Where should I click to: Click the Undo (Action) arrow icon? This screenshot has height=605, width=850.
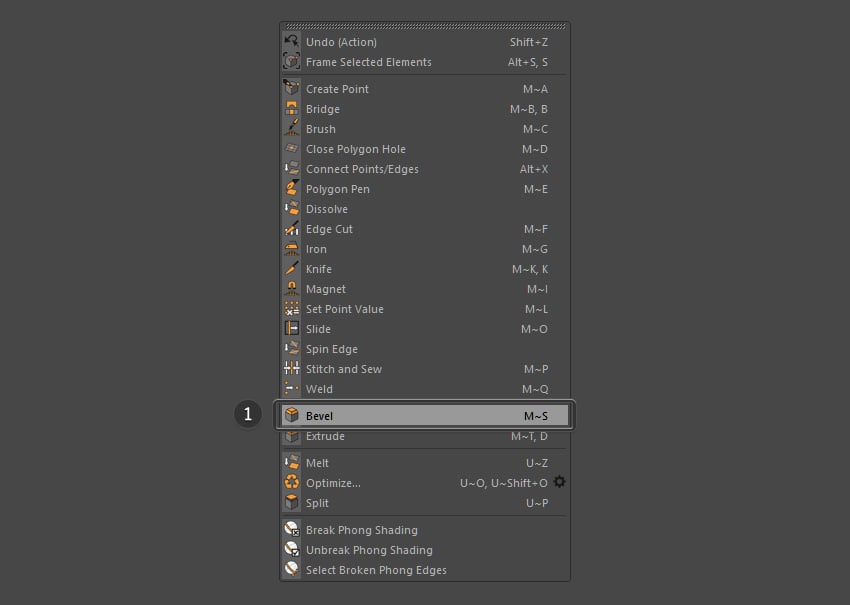291,42
